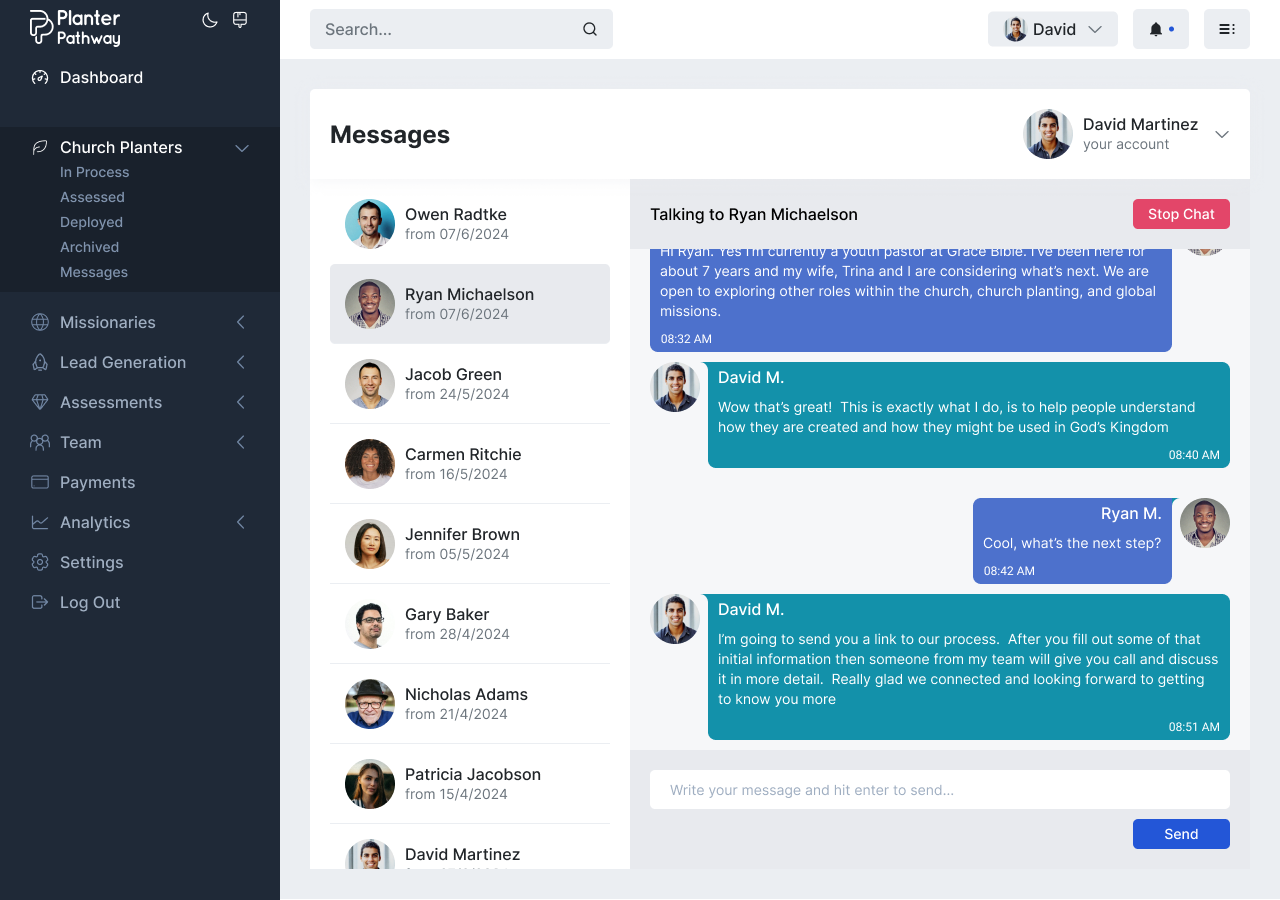Select the Archived submenu item
1280x900 pixels.
pos(89,247)
